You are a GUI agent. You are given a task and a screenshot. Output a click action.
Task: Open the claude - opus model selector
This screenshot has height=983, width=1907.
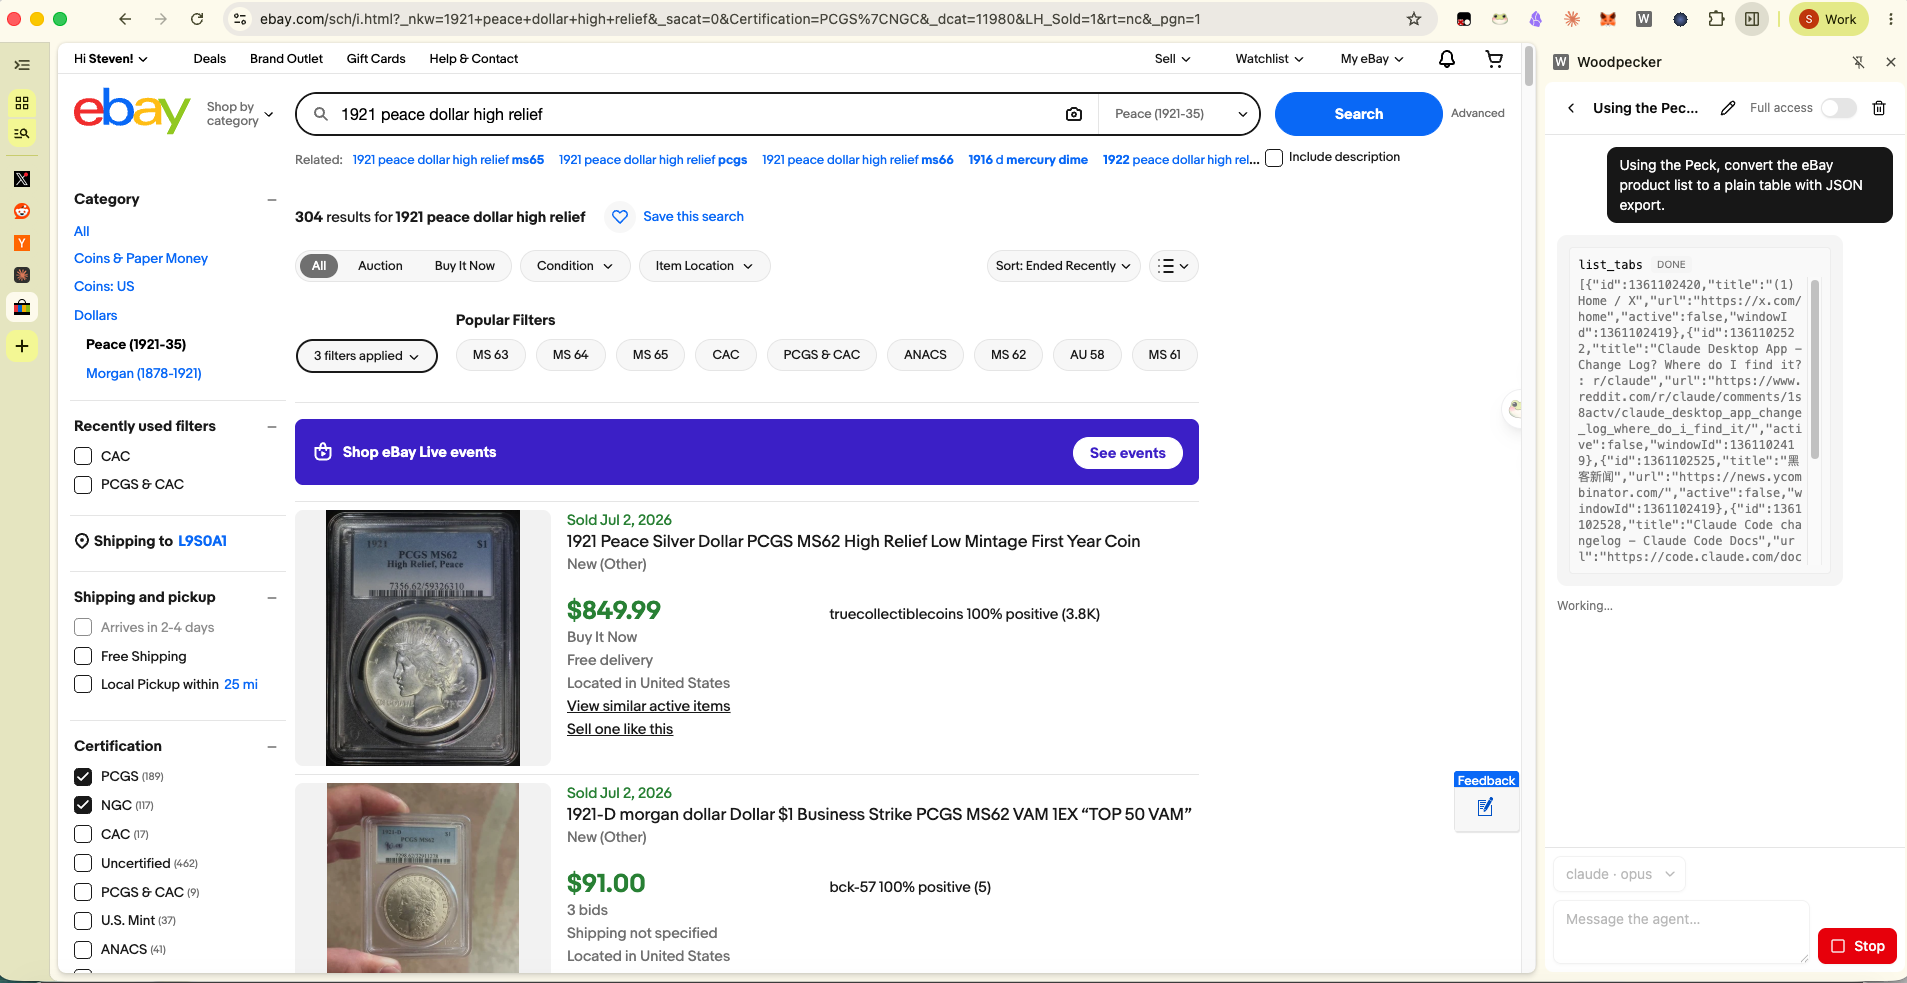(x=1619, y=874)
